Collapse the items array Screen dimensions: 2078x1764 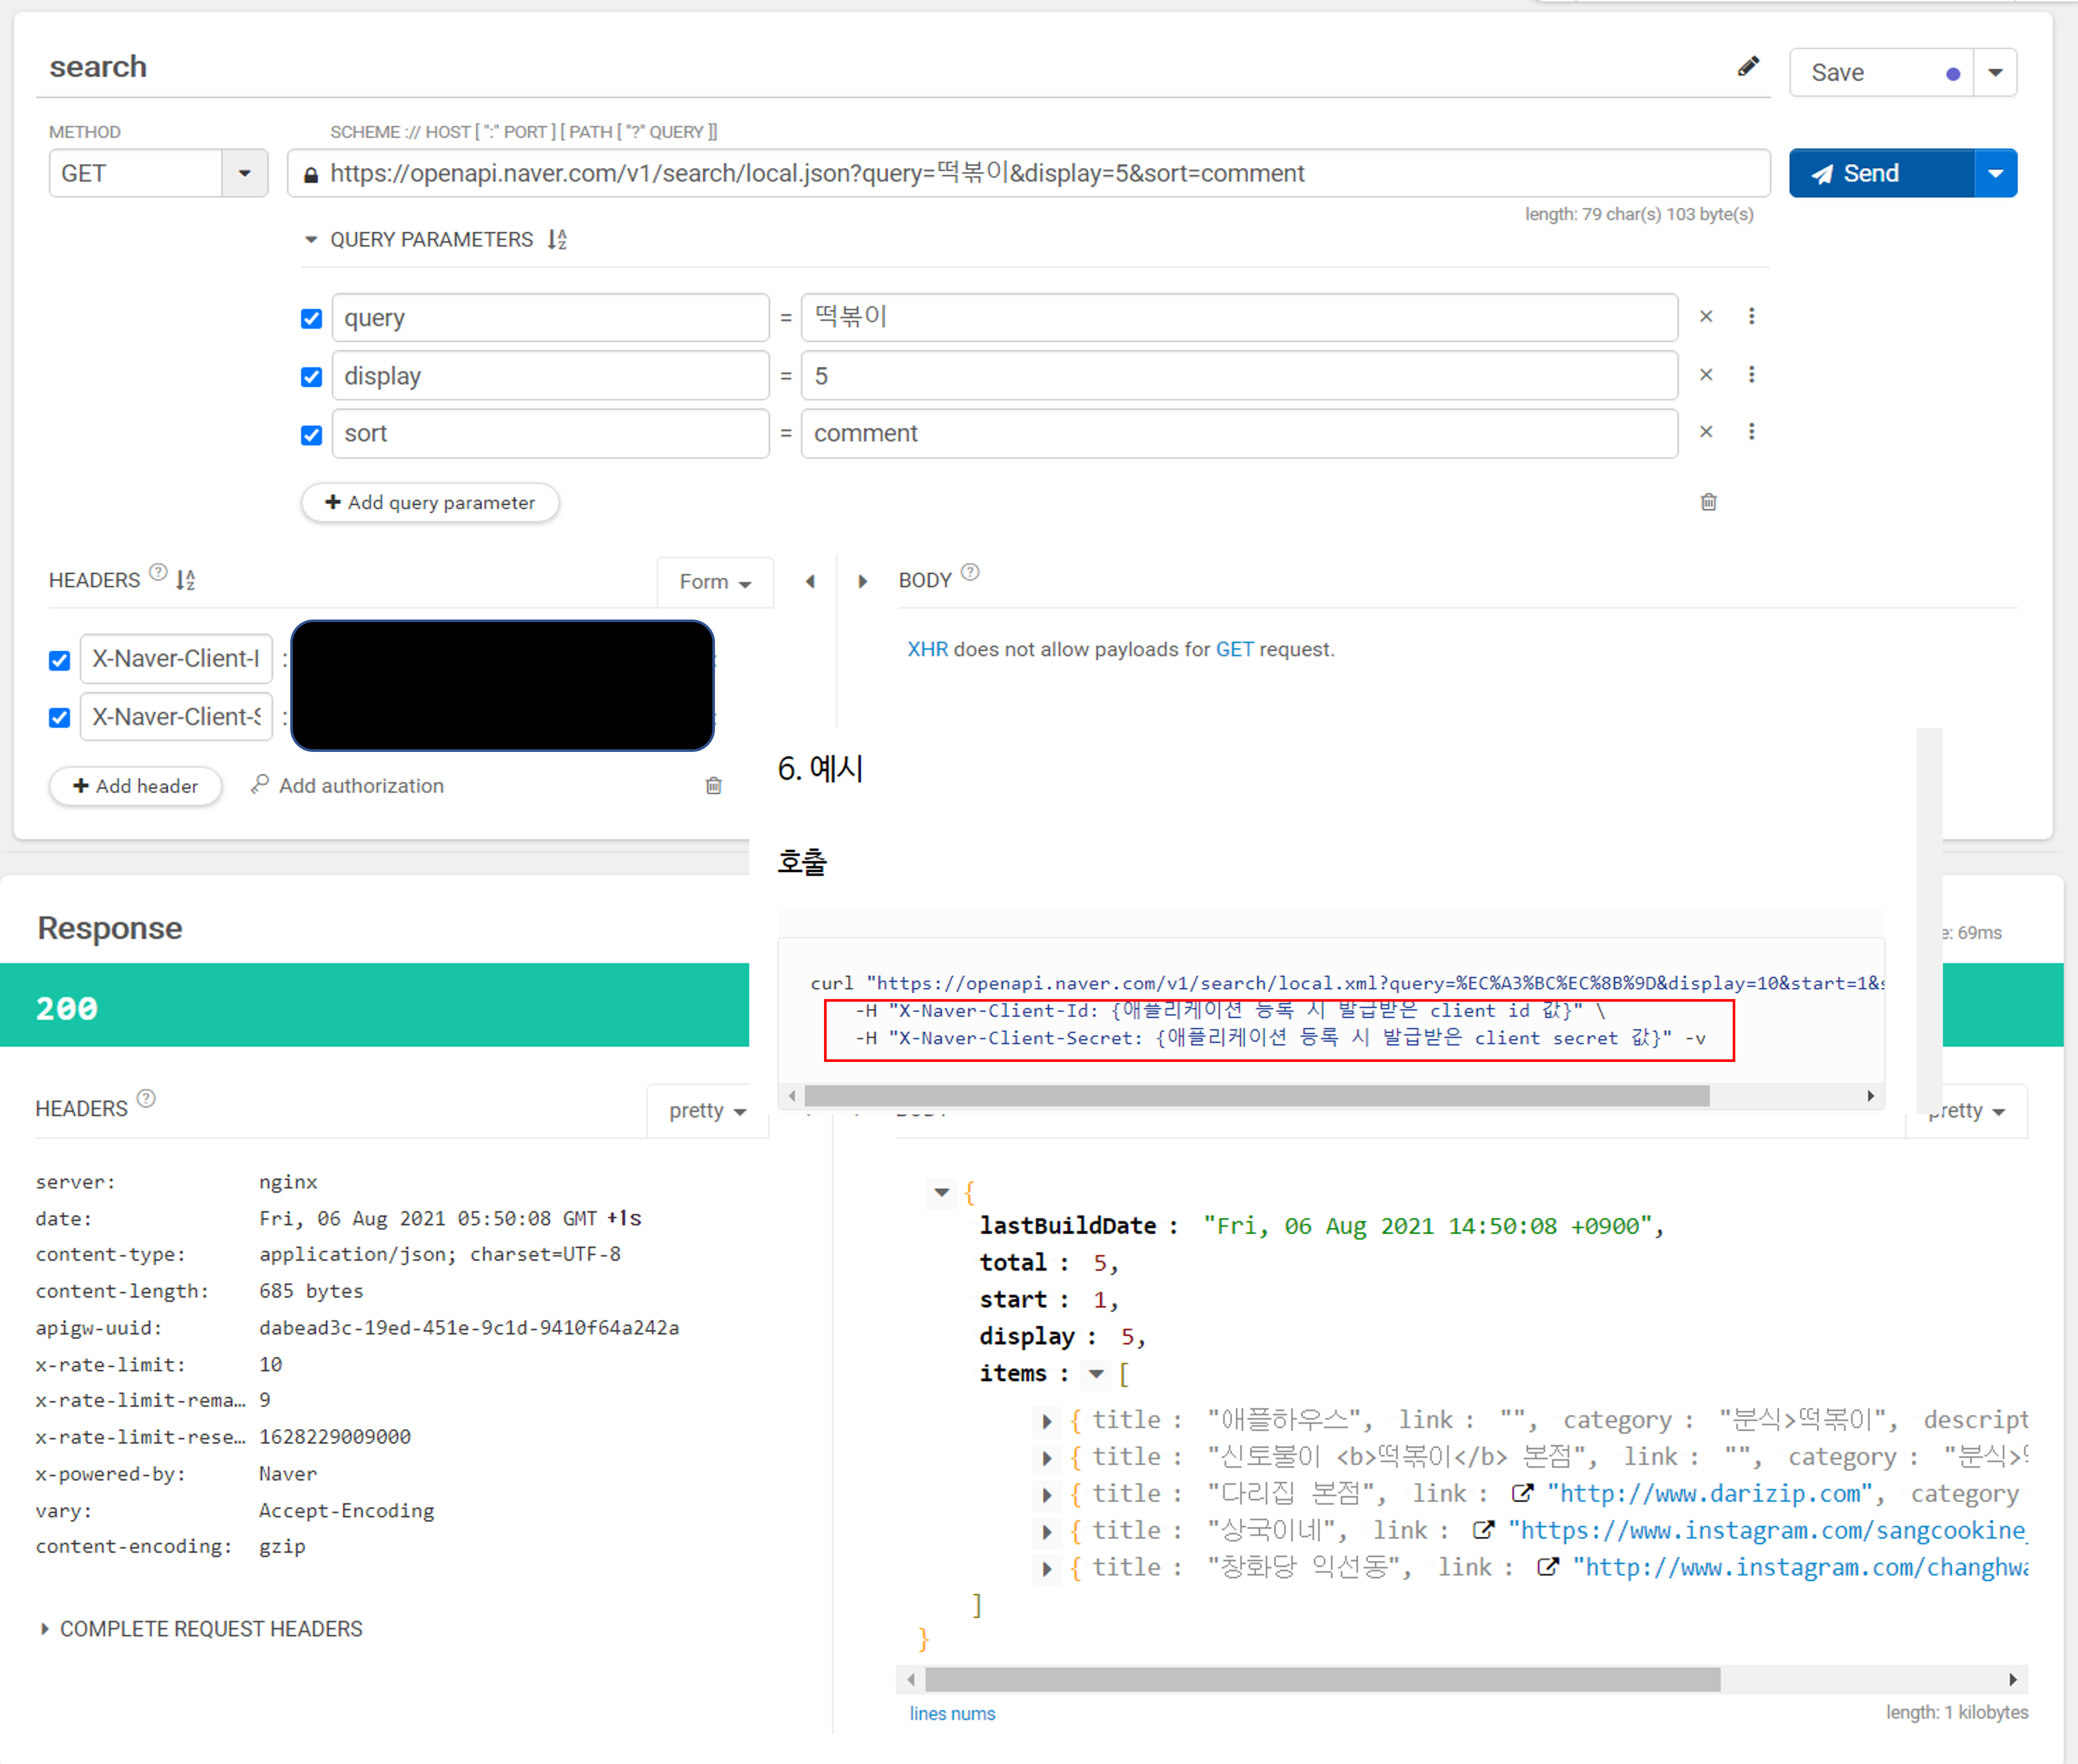coord(1096,1374)
